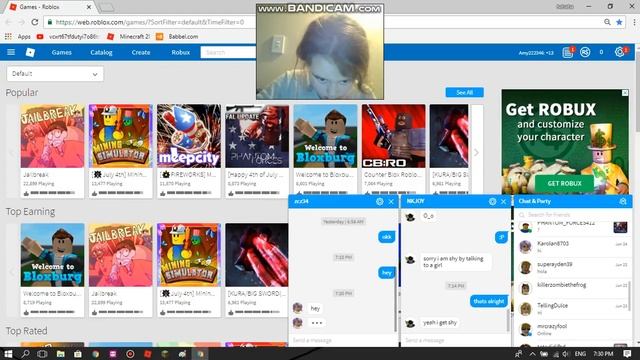Open Karolan8703 conversation in chat list
The width and height of the screenshot is (640, 360).
573,247
